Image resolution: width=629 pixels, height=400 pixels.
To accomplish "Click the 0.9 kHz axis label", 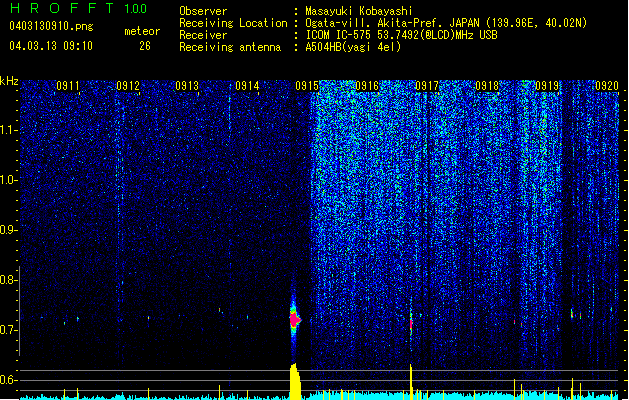I will 9,230.
